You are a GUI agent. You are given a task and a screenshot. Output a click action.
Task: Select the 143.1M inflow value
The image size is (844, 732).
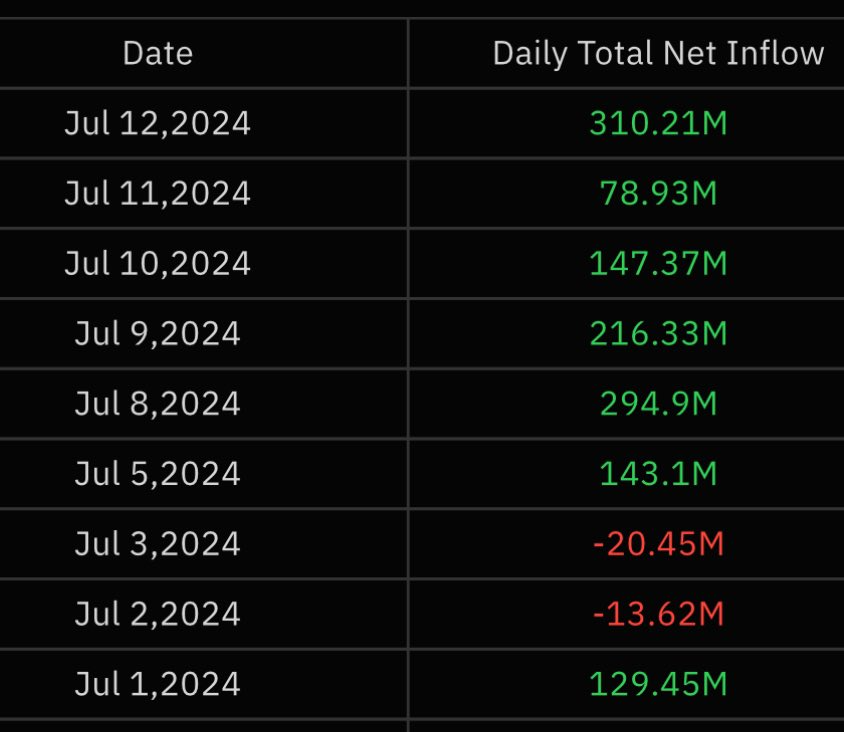[658, 474]
